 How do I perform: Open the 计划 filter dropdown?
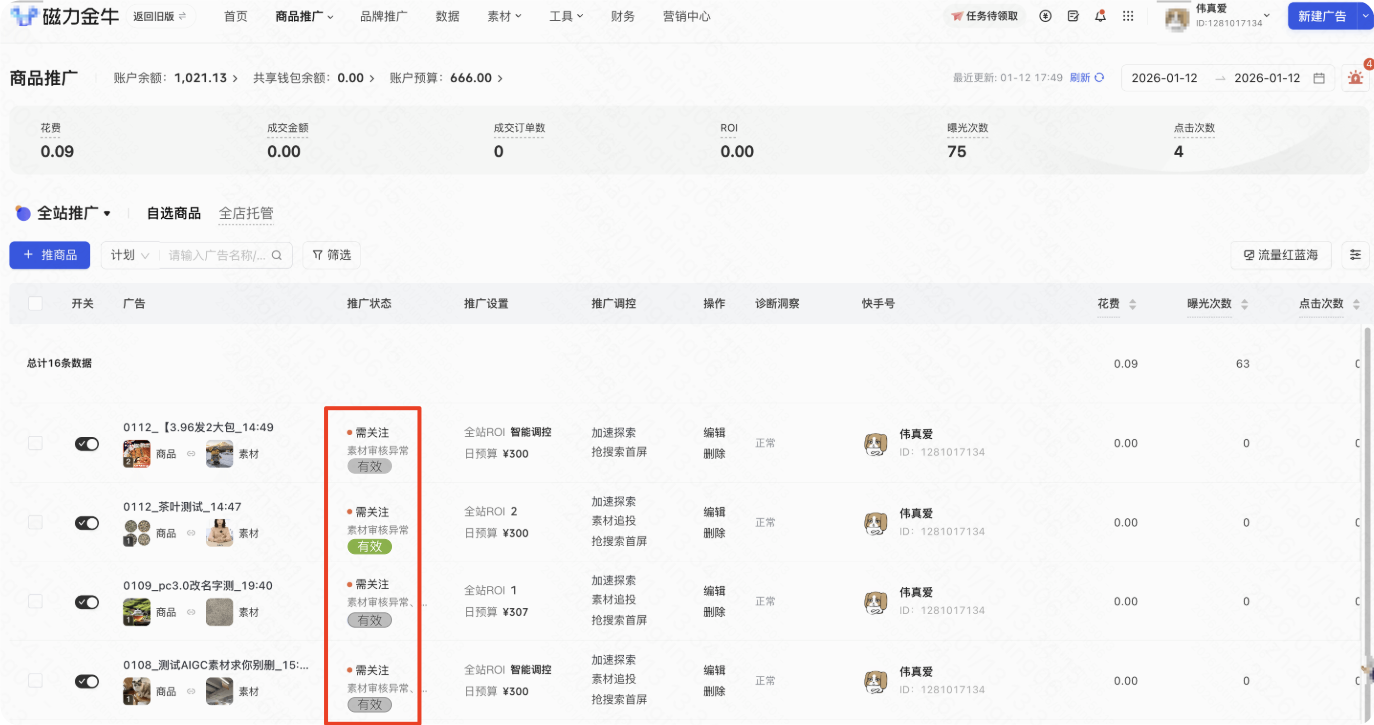(x=128, y=255)
